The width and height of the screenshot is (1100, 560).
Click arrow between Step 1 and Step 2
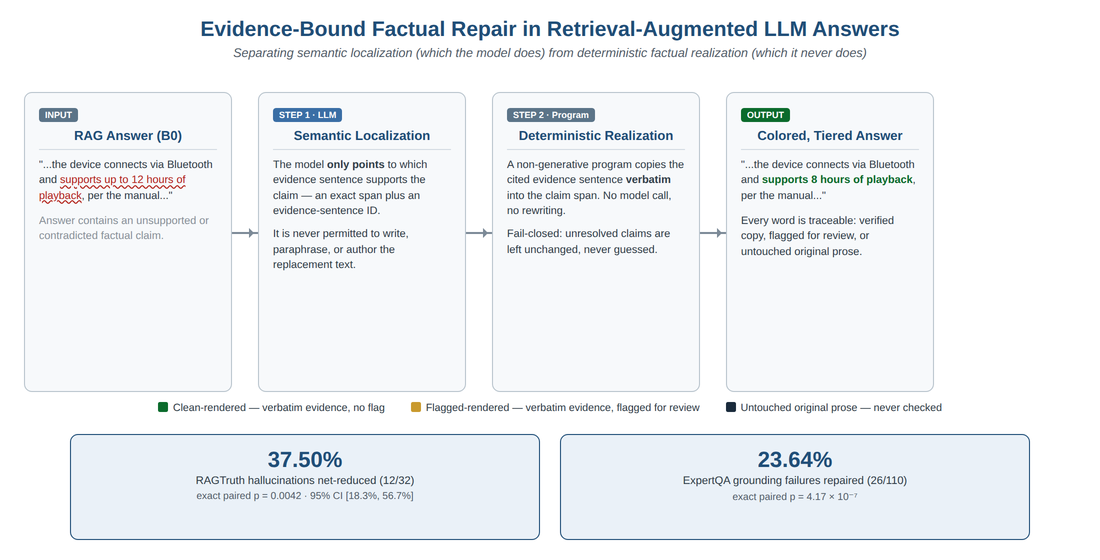[478, 233]
